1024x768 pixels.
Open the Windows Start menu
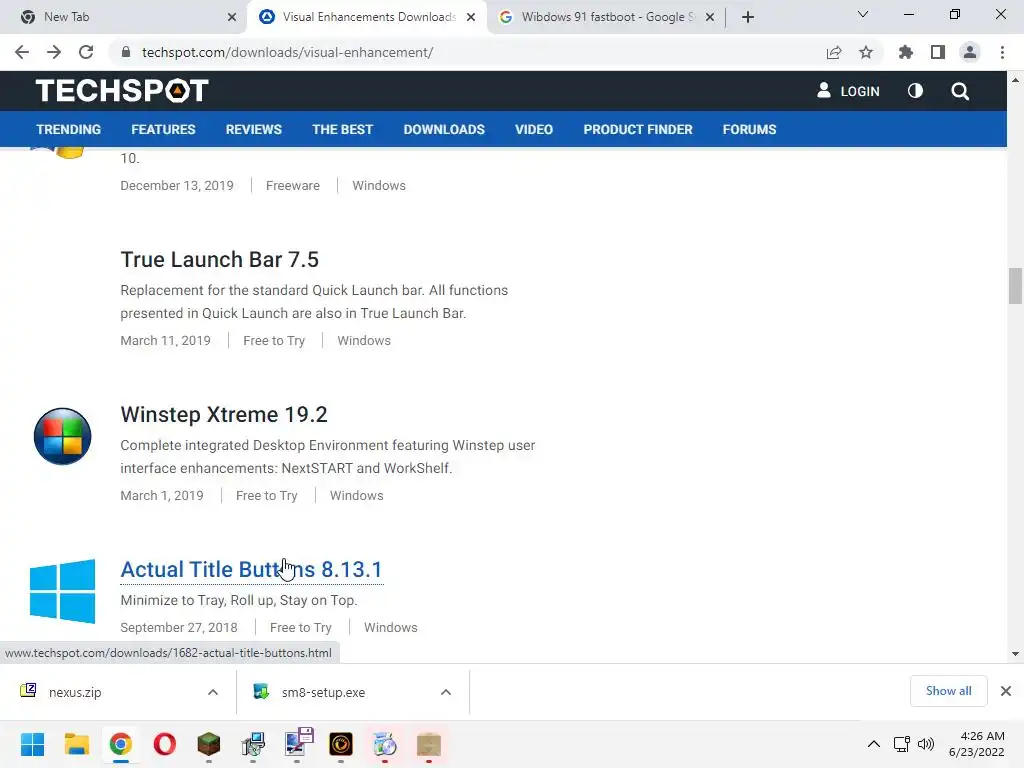(x=32, y=744)
